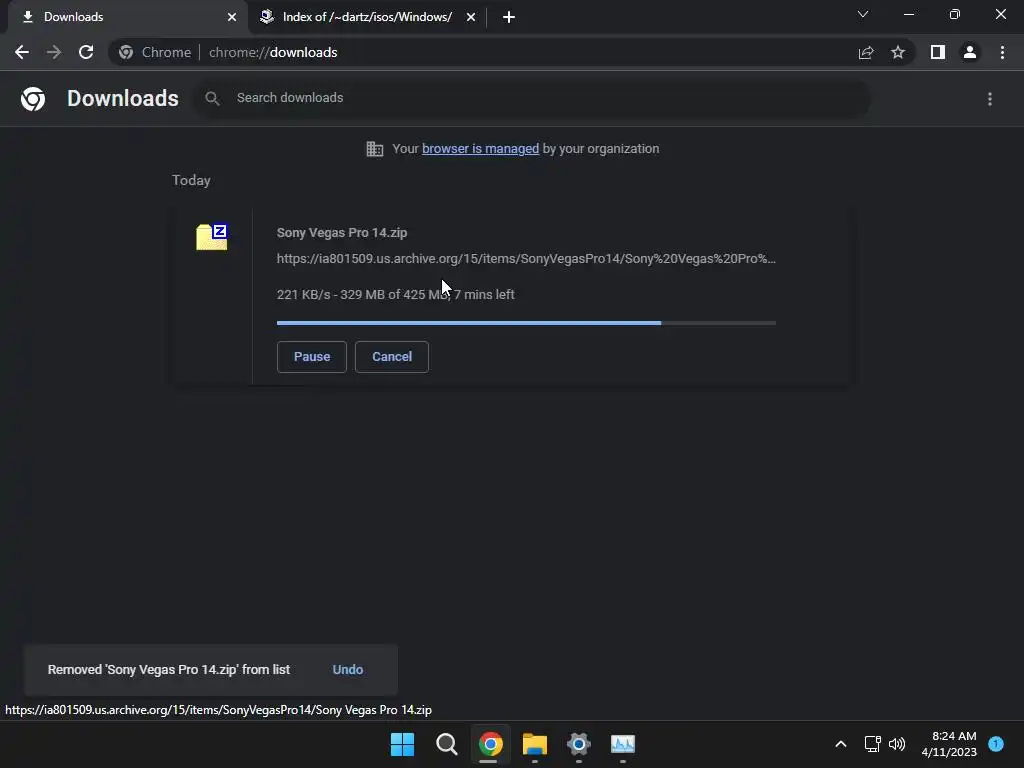The height and width of the screenshot is (768, 1024).
Task: Open Windows taskbar search
Action: (447, 744)
